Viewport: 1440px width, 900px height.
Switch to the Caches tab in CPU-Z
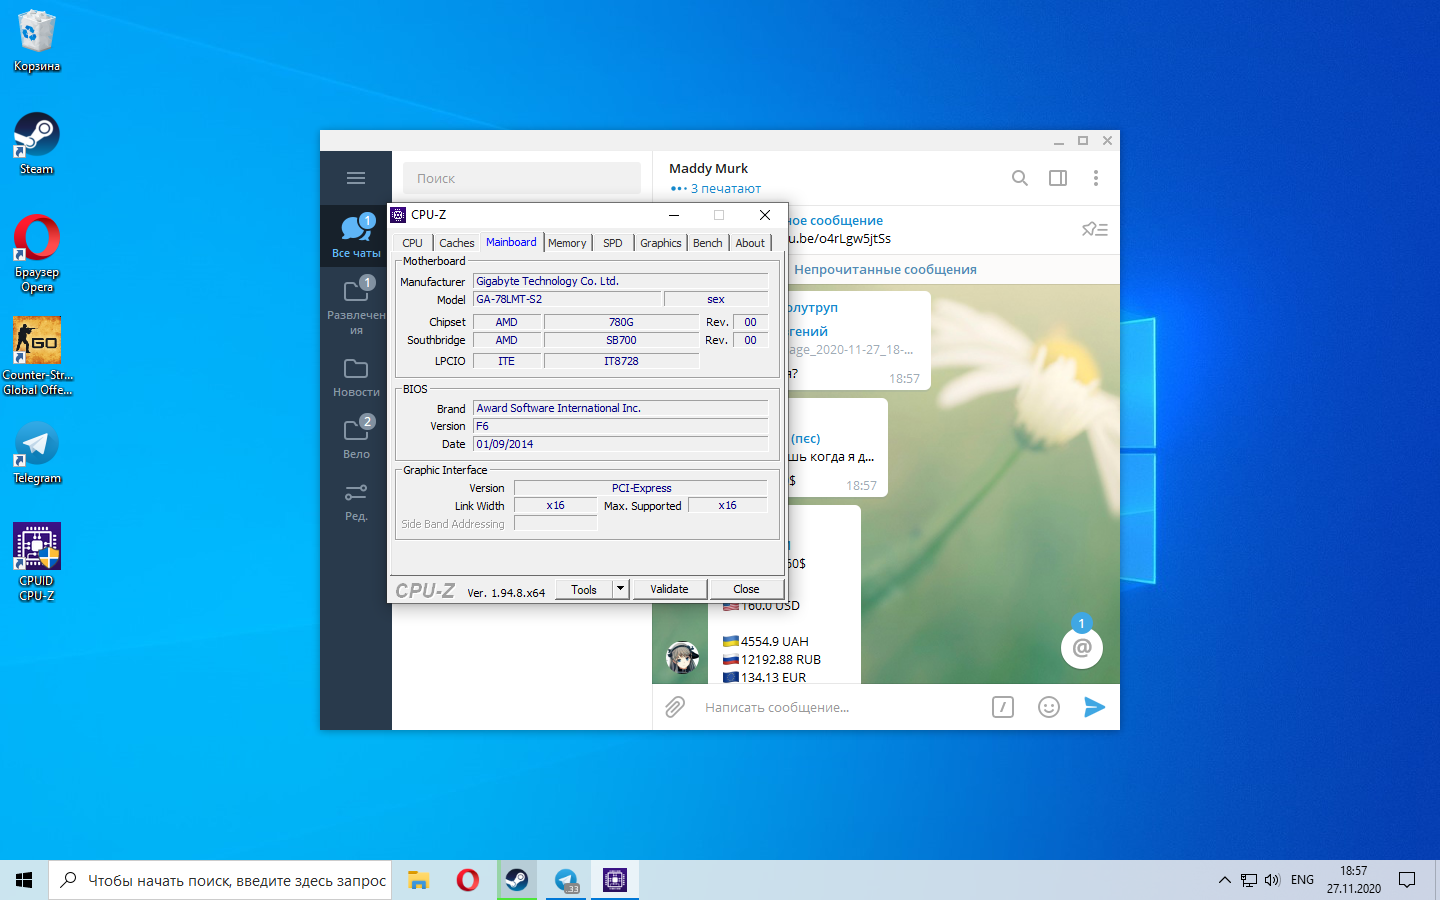click(x=457, y=243)
